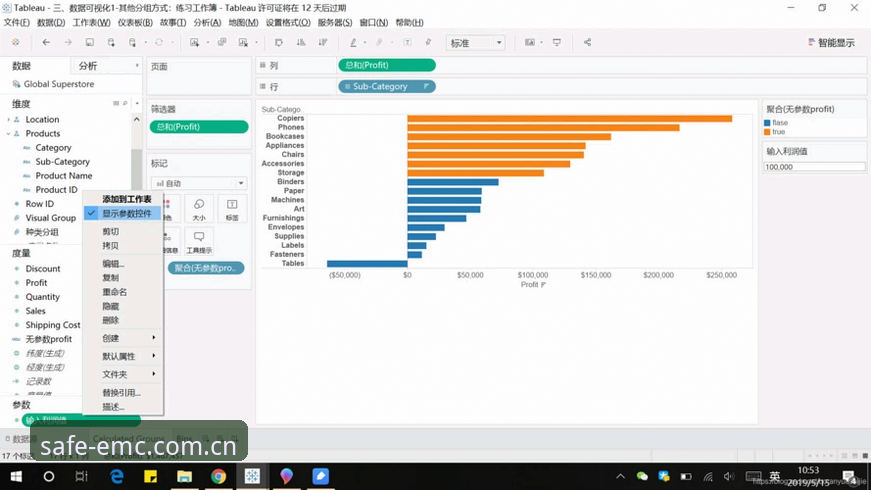Click the 输入利润值 parameter input field

(x=814, y=167)
